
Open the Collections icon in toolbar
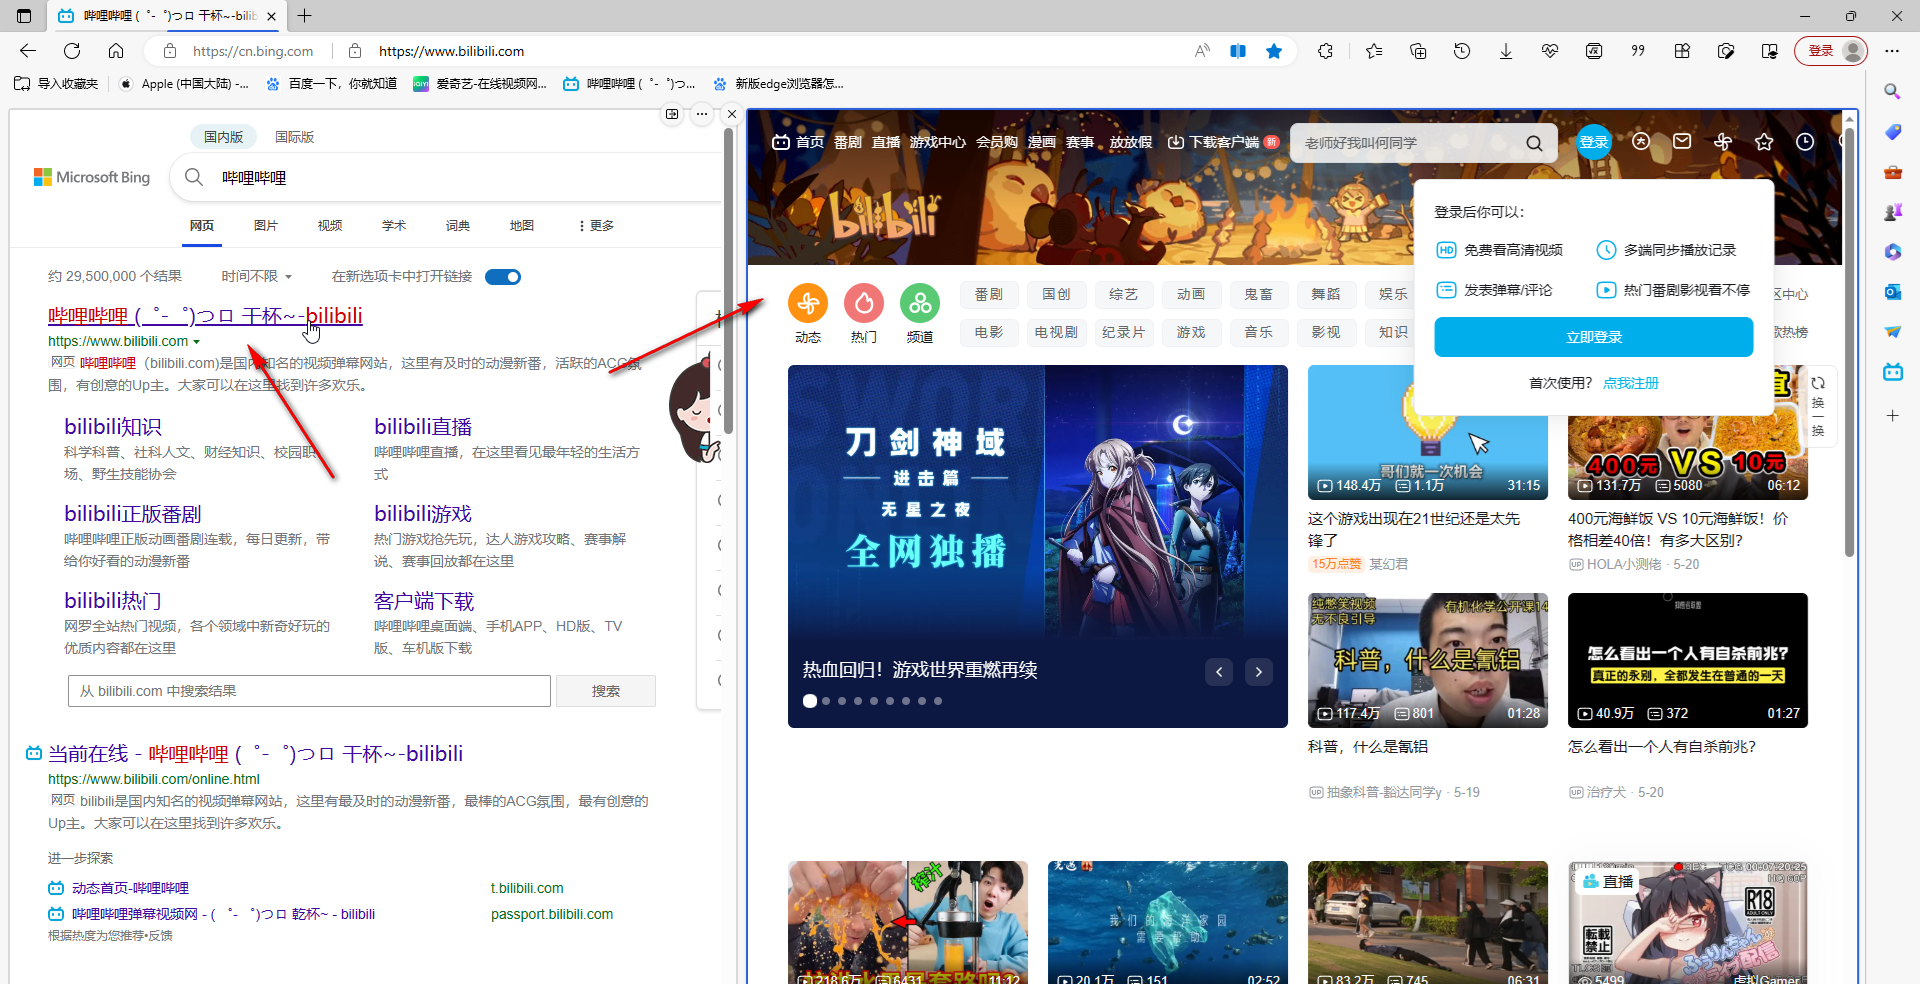point(1418,51)
